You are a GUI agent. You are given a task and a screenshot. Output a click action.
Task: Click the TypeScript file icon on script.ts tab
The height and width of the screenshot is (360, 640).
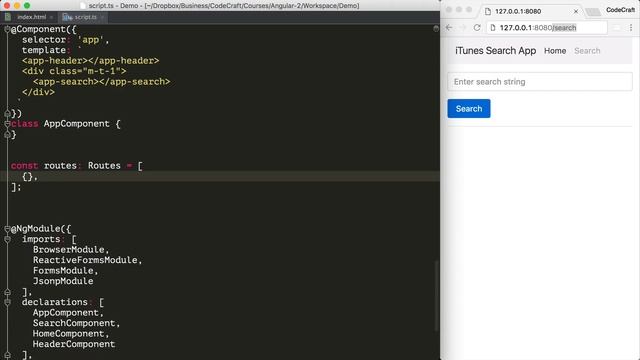[x=67, y=17]
